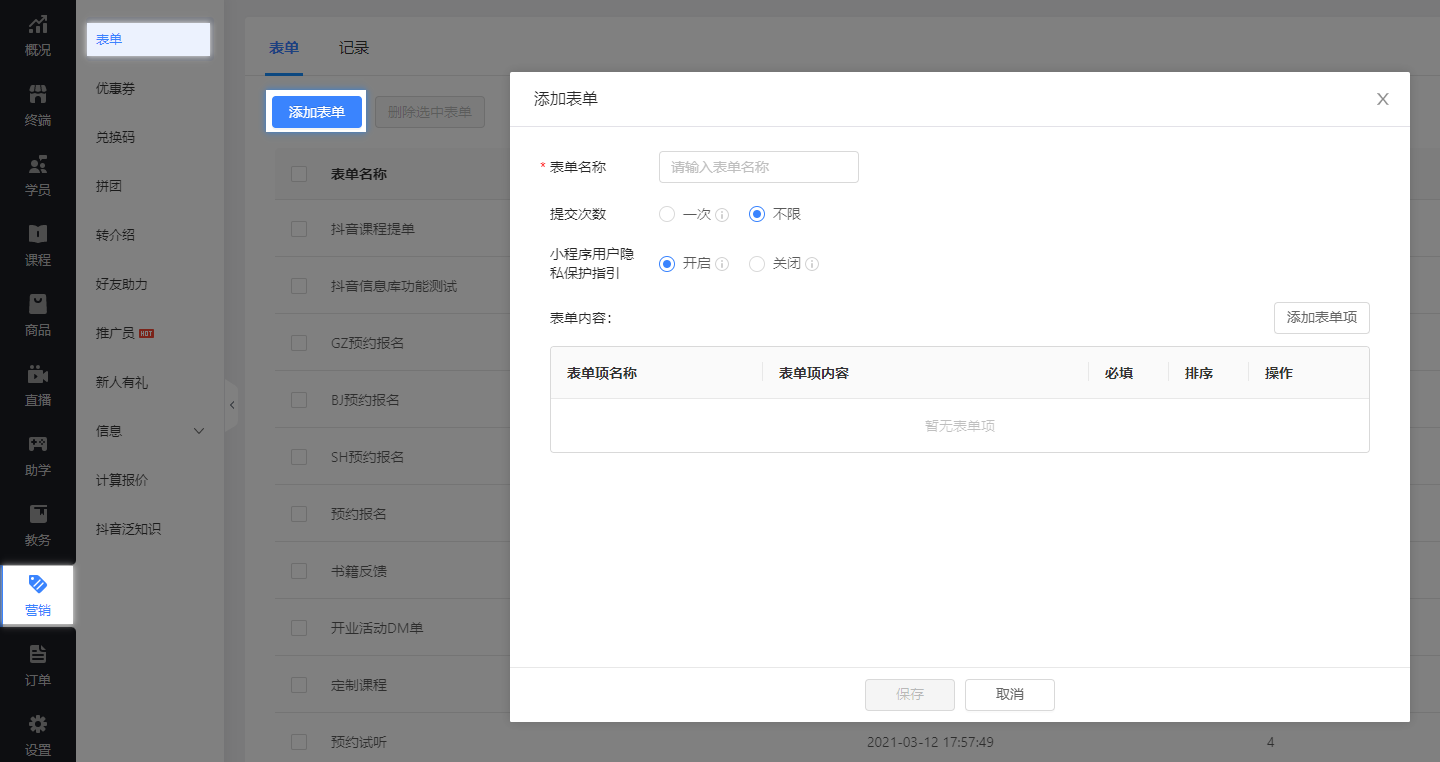The image size is (1440, 762).
Task: Click the 表单项内容 column header
Action: pos(814,373)
